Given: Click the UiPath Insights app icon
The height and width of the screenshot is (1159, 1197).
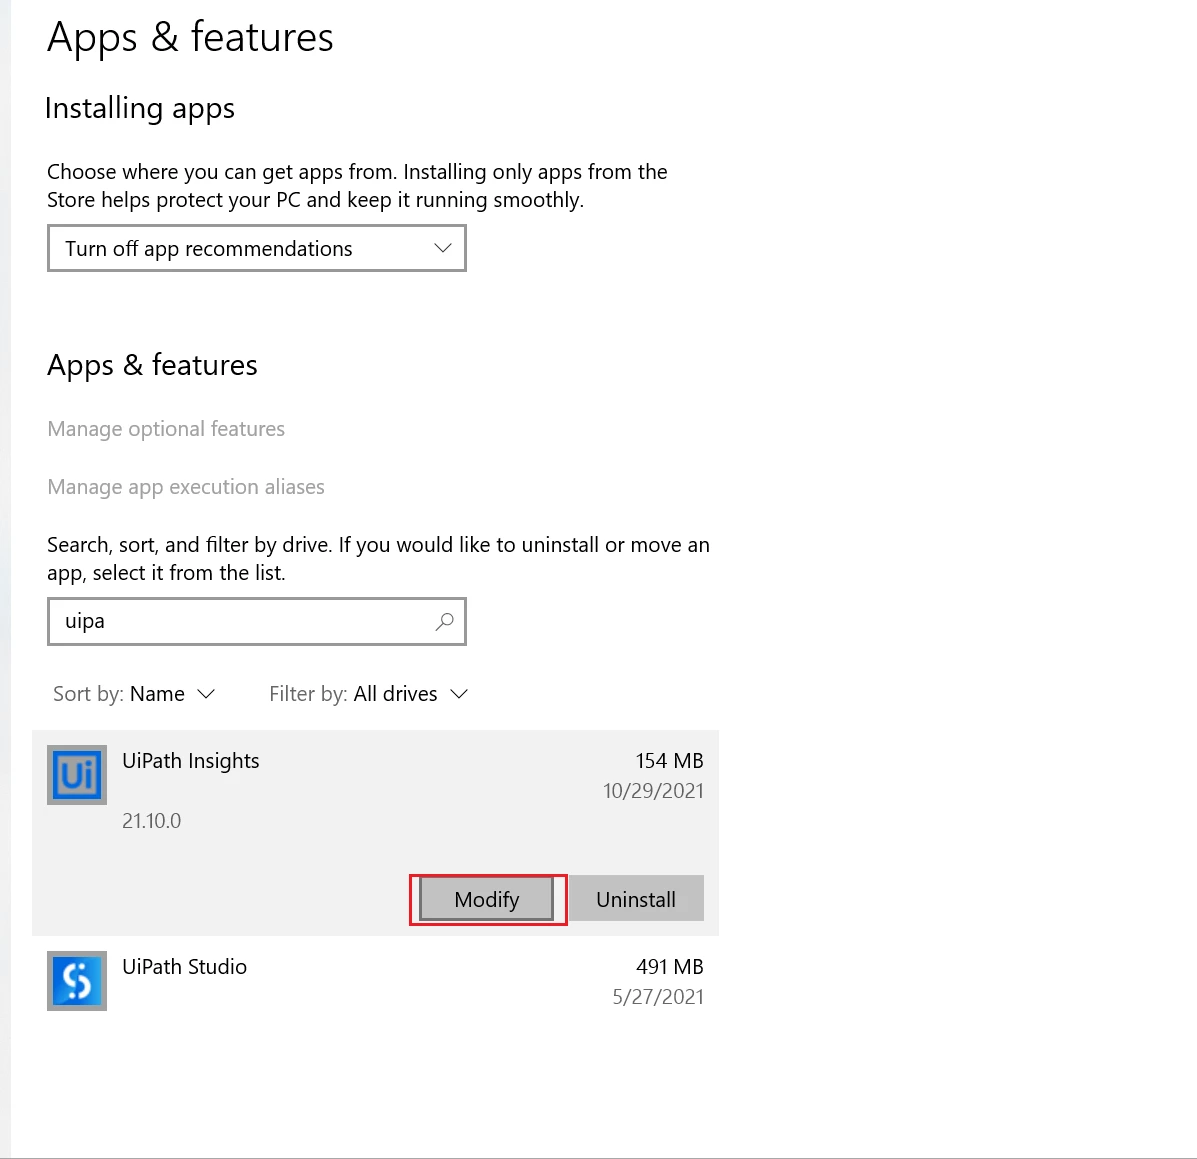Looking at the screenshot, I should click(x=77, y=775).
